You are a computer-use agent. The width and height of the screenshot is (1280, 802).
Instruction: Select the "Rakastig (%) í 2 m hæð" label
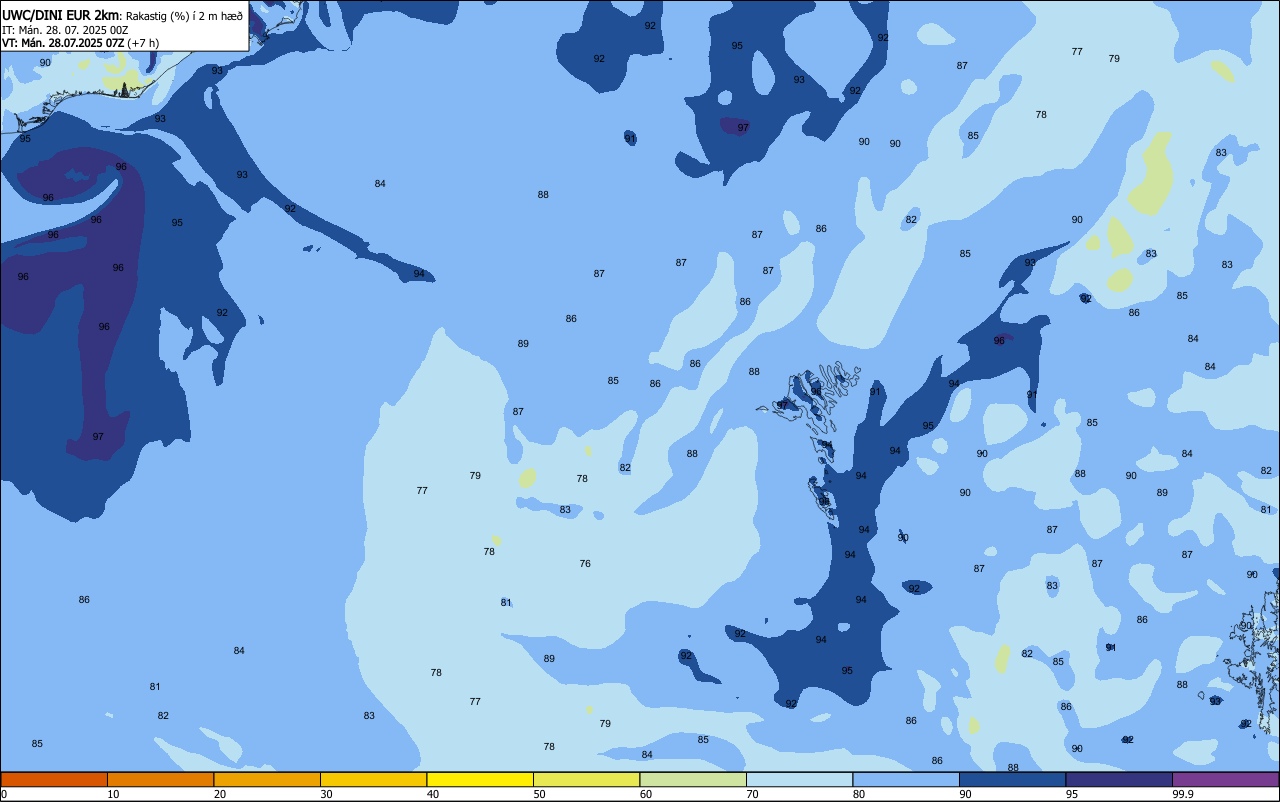pyautogui.click(x=184, y=16)
